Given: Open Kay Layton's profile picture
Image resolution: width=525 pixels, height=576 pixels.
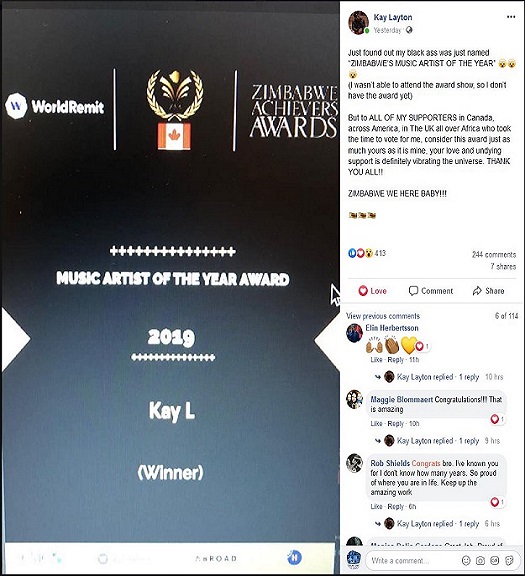Looking at the screenshot, I should [358, 23].
